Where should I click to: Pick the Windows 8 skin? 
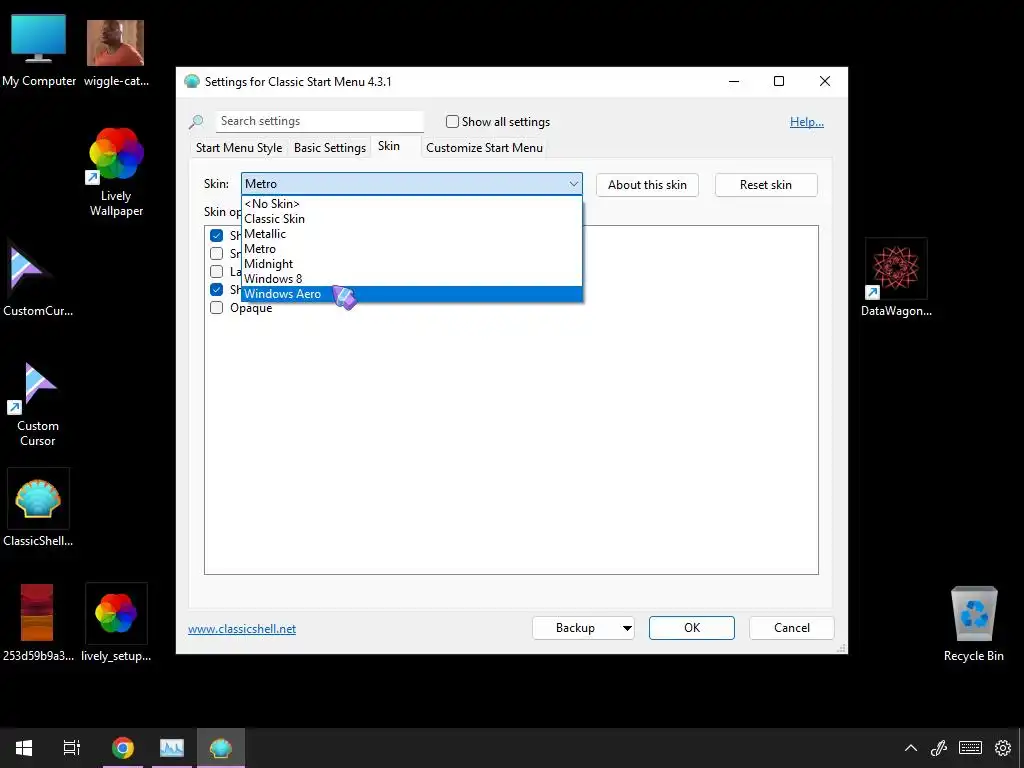(x=411, y=279)
